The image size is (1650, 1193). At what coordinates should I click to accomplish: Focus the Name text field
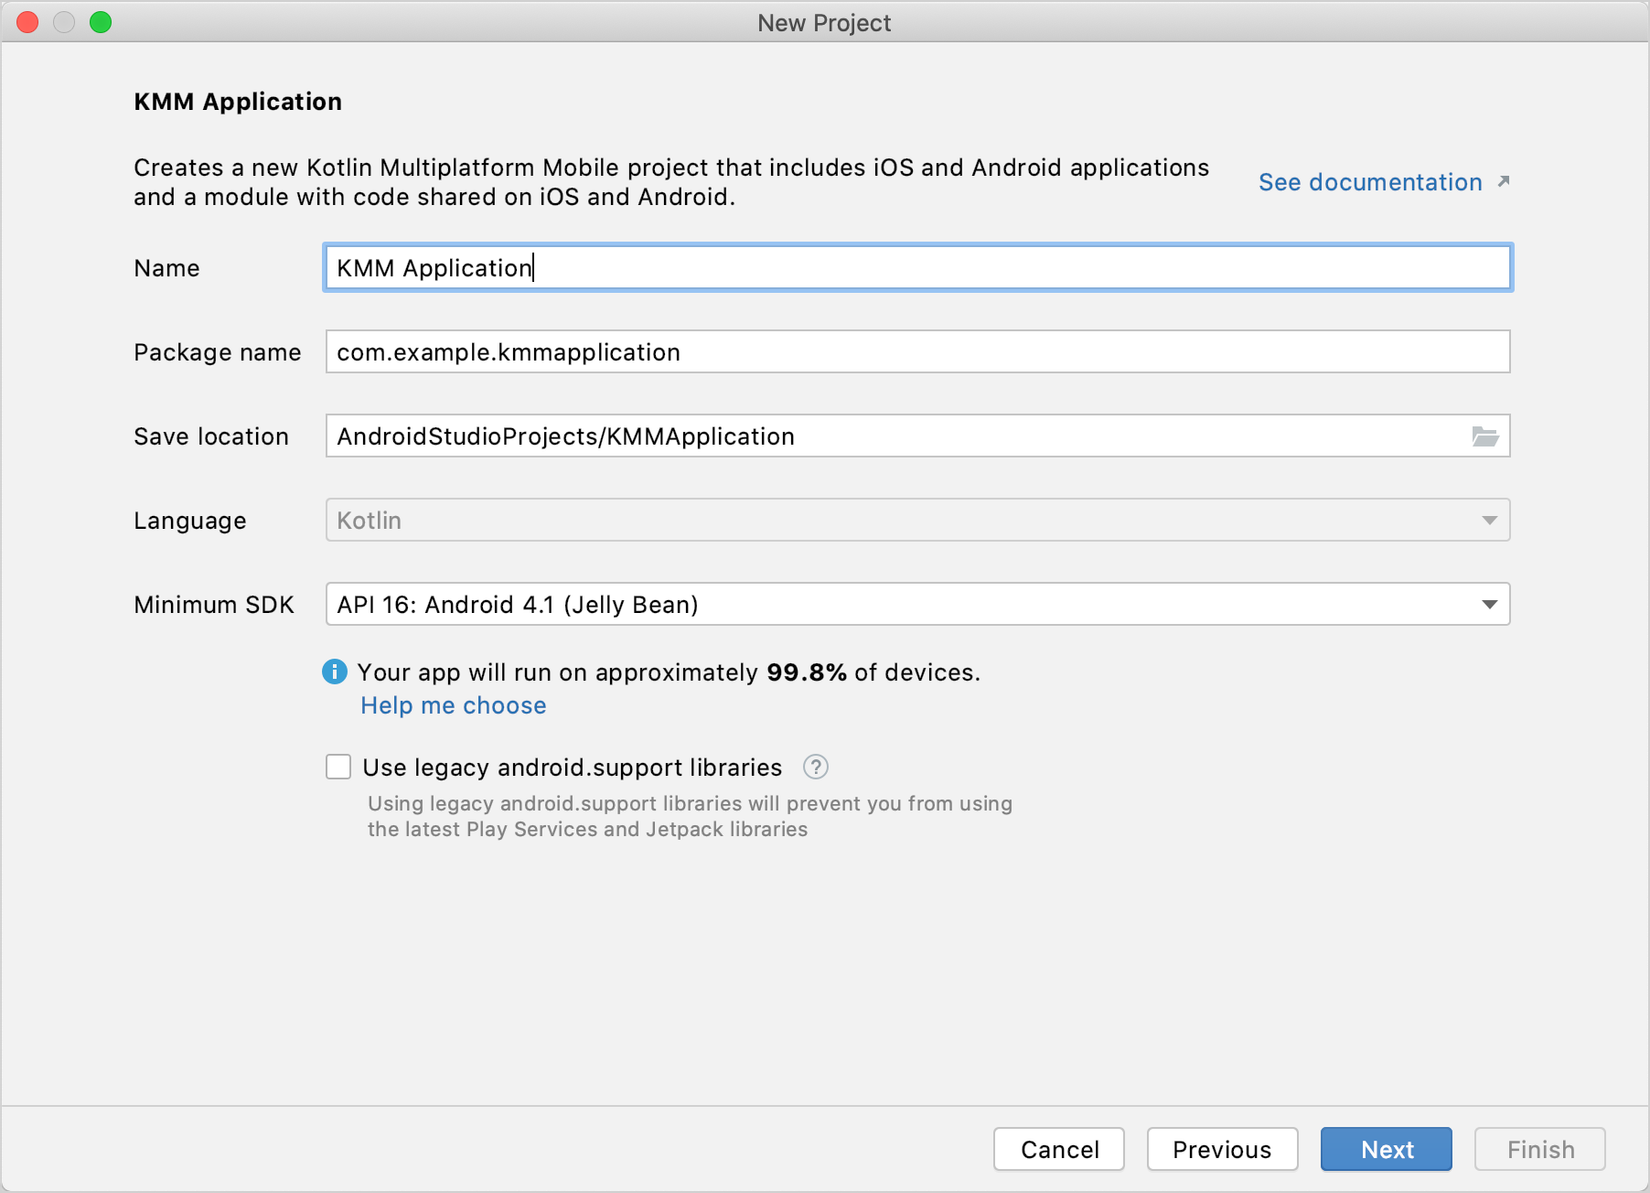tap(917, 268)
